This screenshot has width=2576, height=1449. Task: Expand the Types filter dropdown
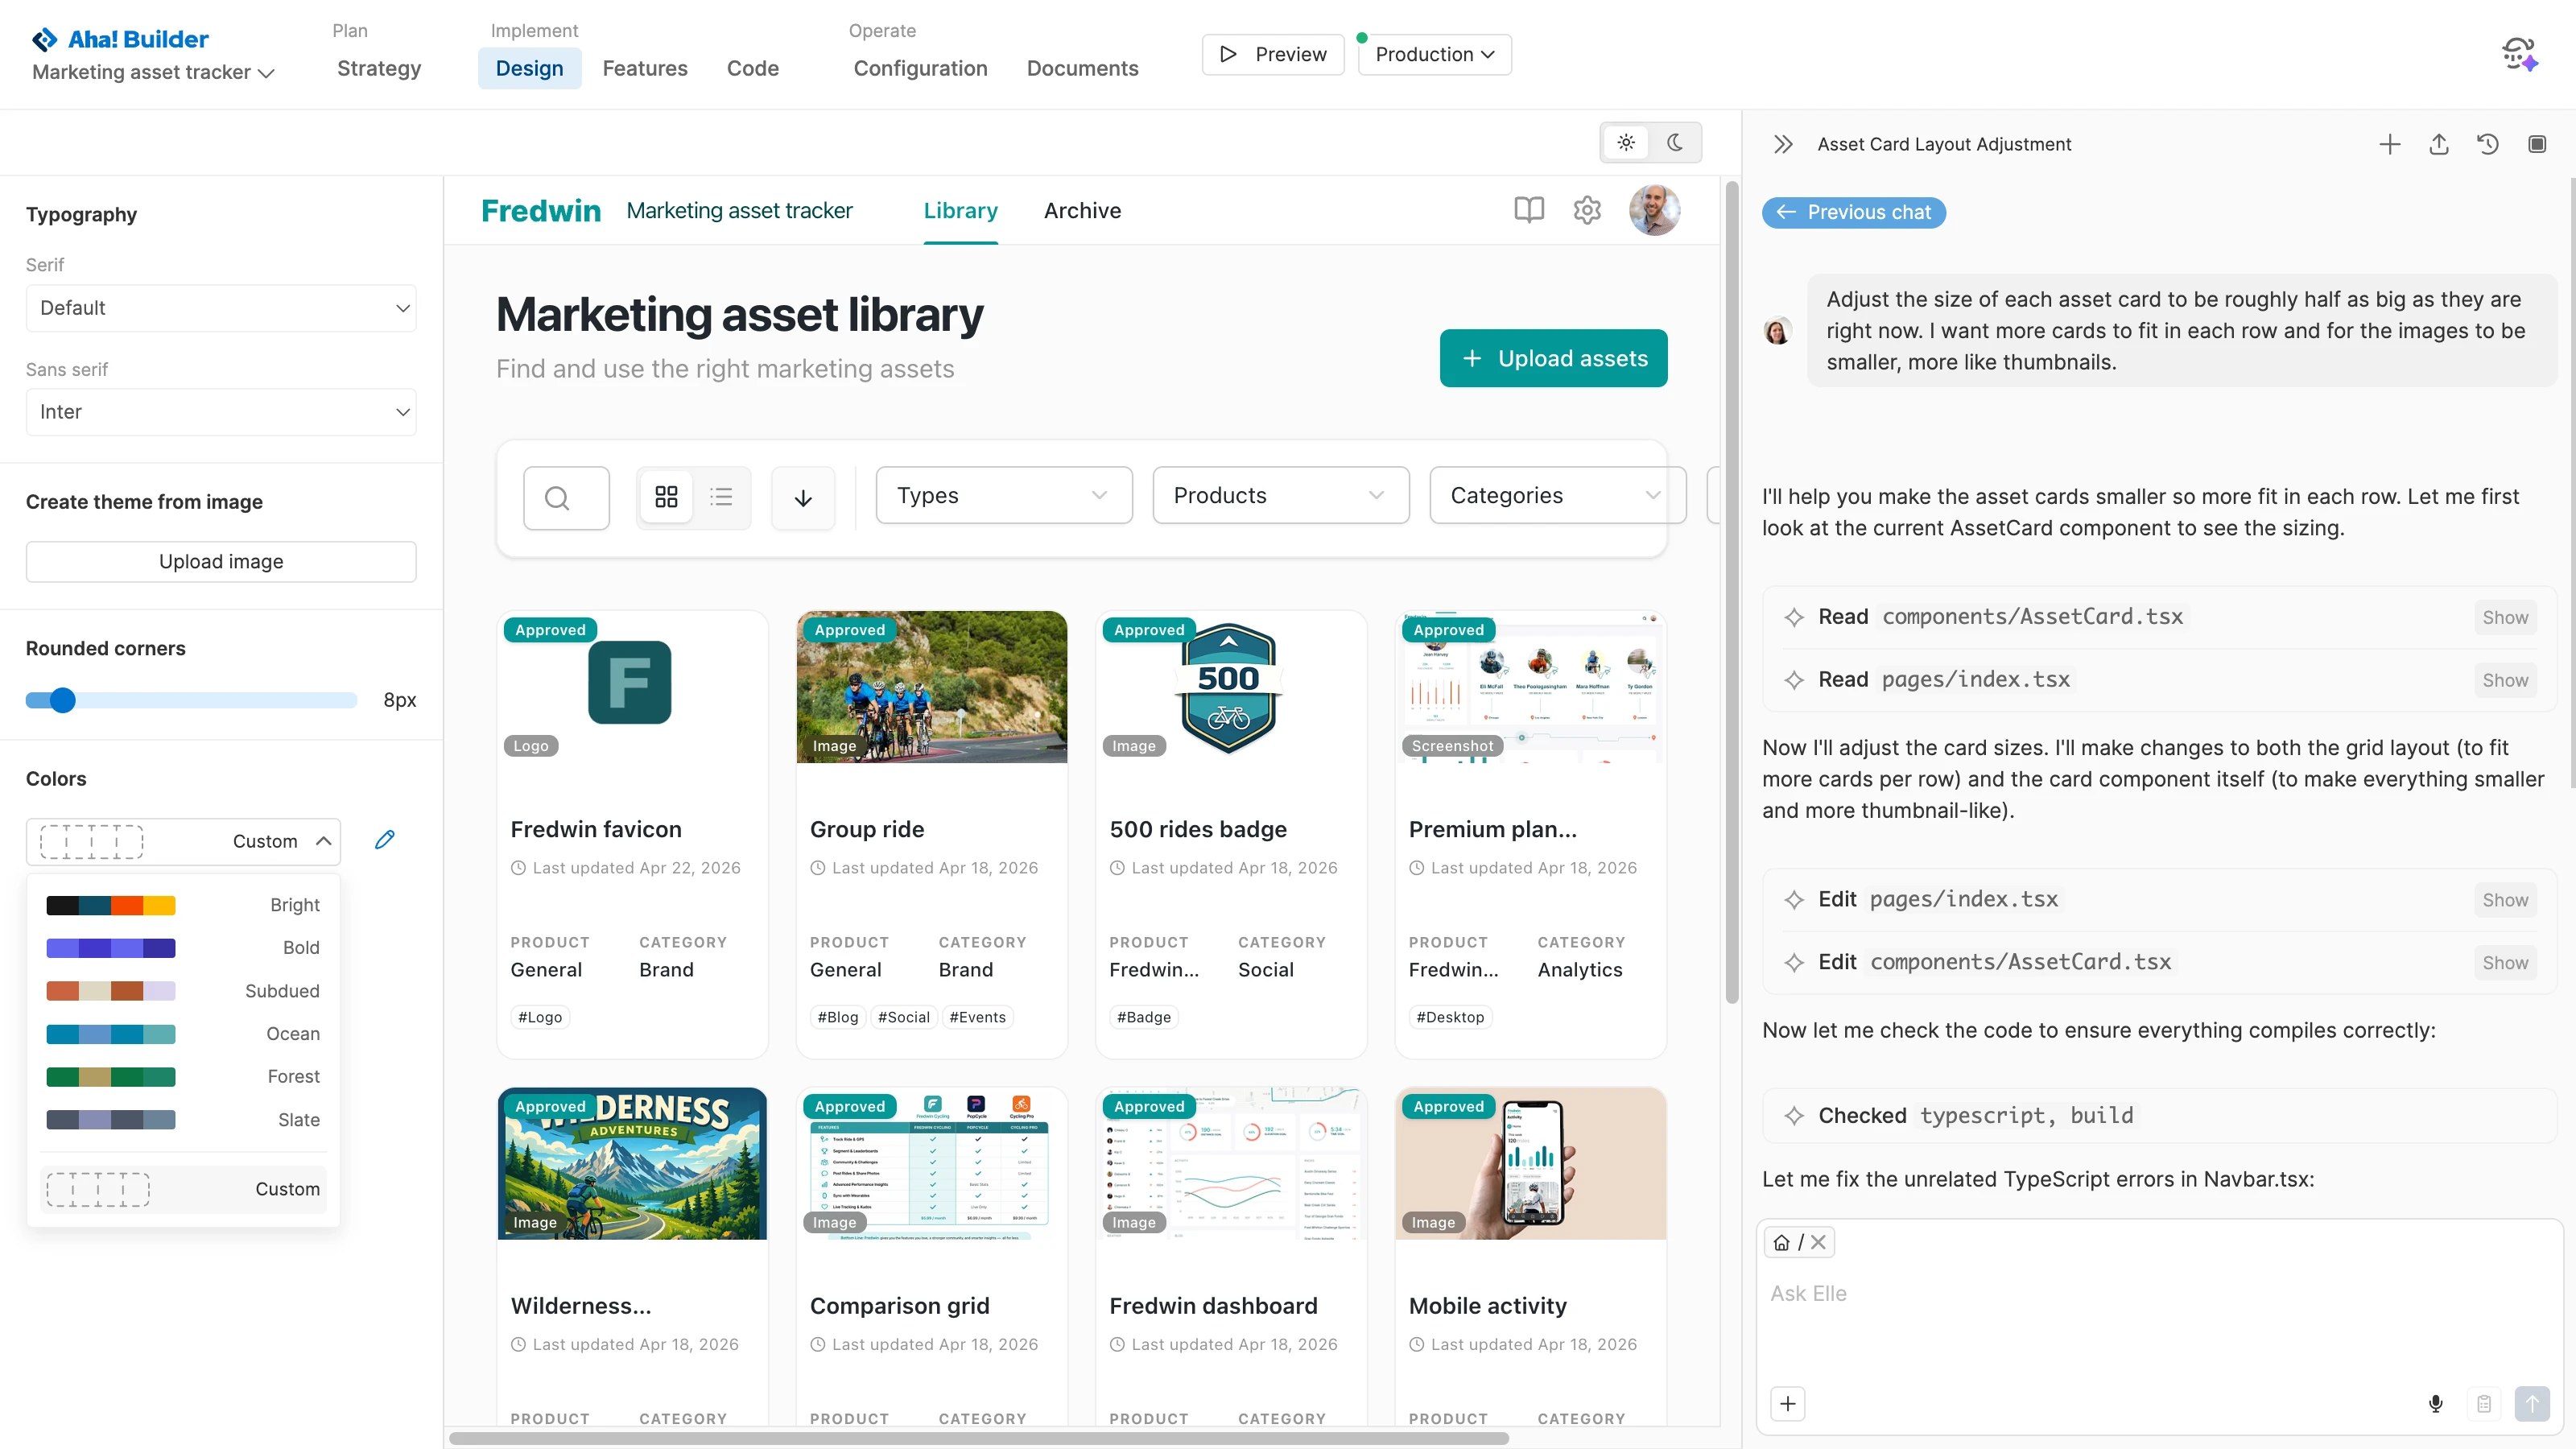point(1003,495)
